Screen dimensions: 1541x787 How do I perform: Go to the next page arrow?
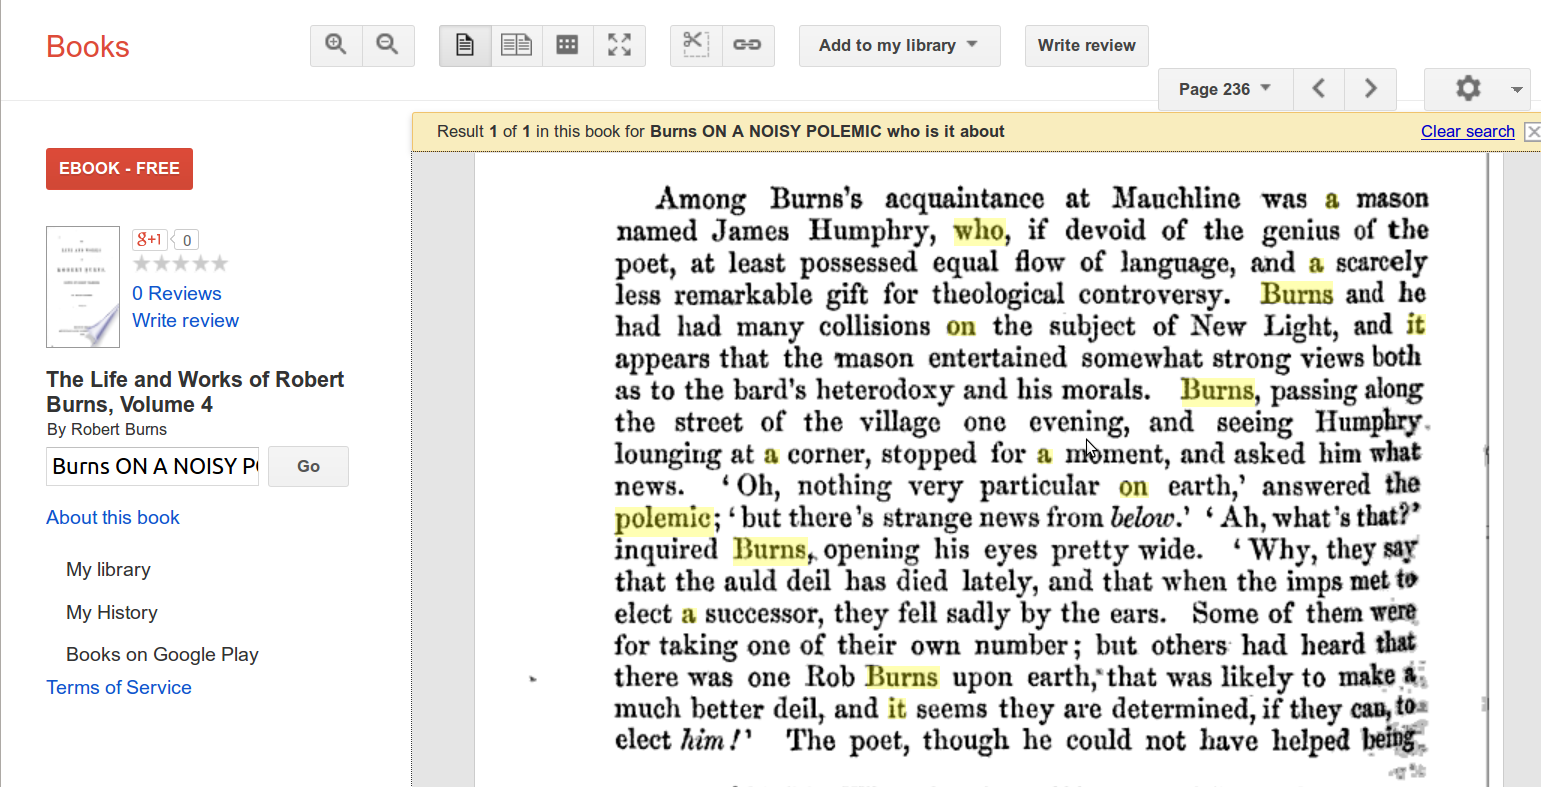(x=1371, y=89)
